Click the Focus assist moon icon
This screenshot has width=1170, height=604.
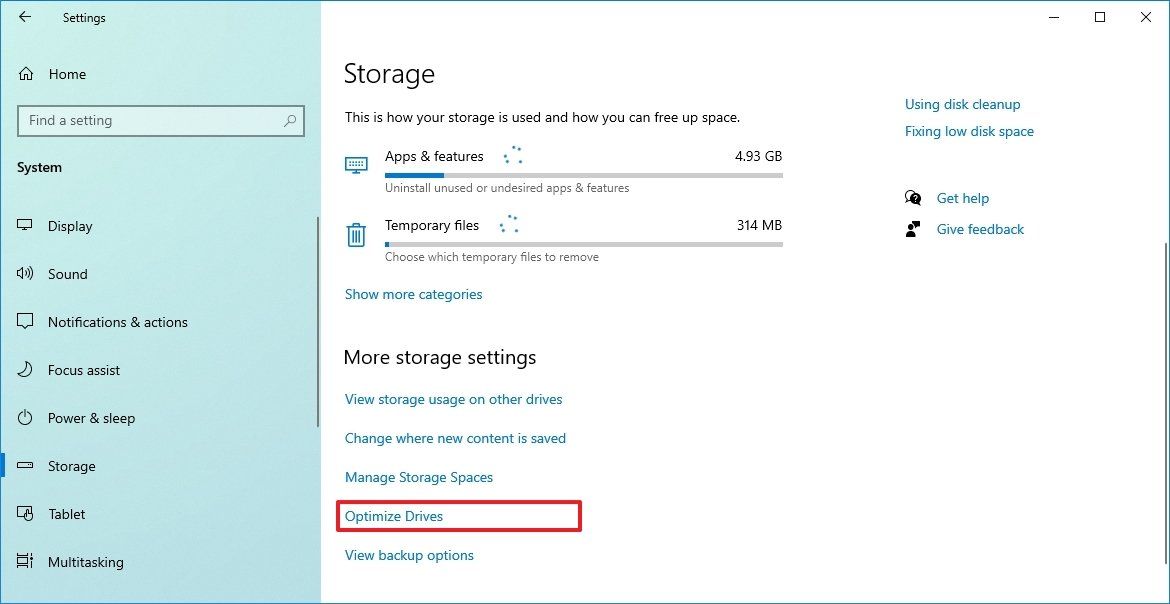(x=24, y=370)
